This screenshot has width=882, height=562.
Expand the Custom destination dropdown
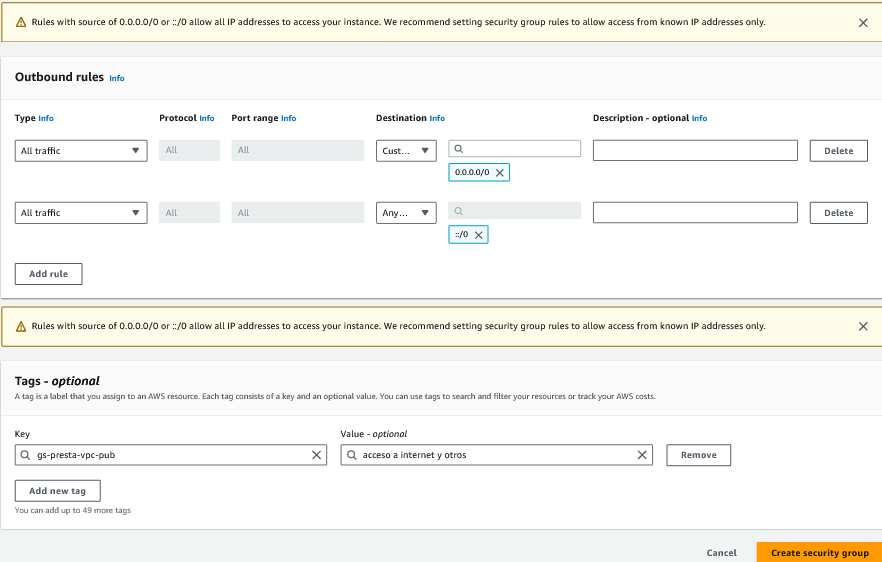pos(406,151)
